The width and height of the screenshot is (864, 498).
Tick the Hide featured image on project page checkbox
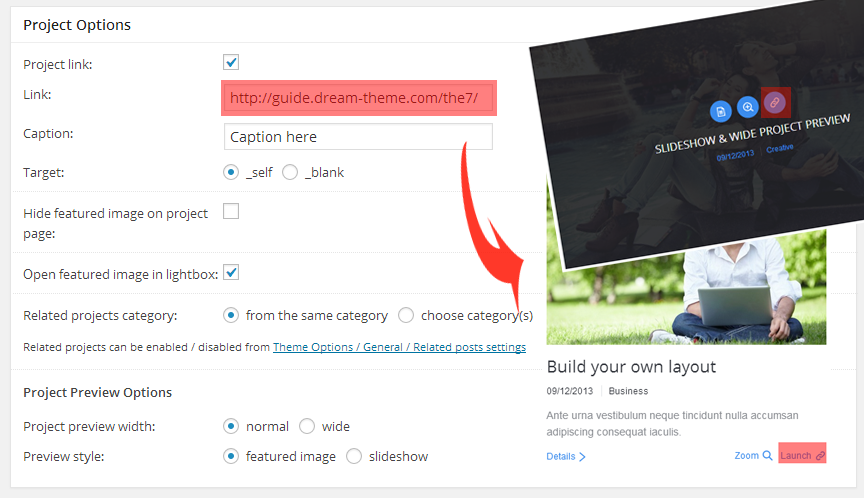tap(231, 211)
